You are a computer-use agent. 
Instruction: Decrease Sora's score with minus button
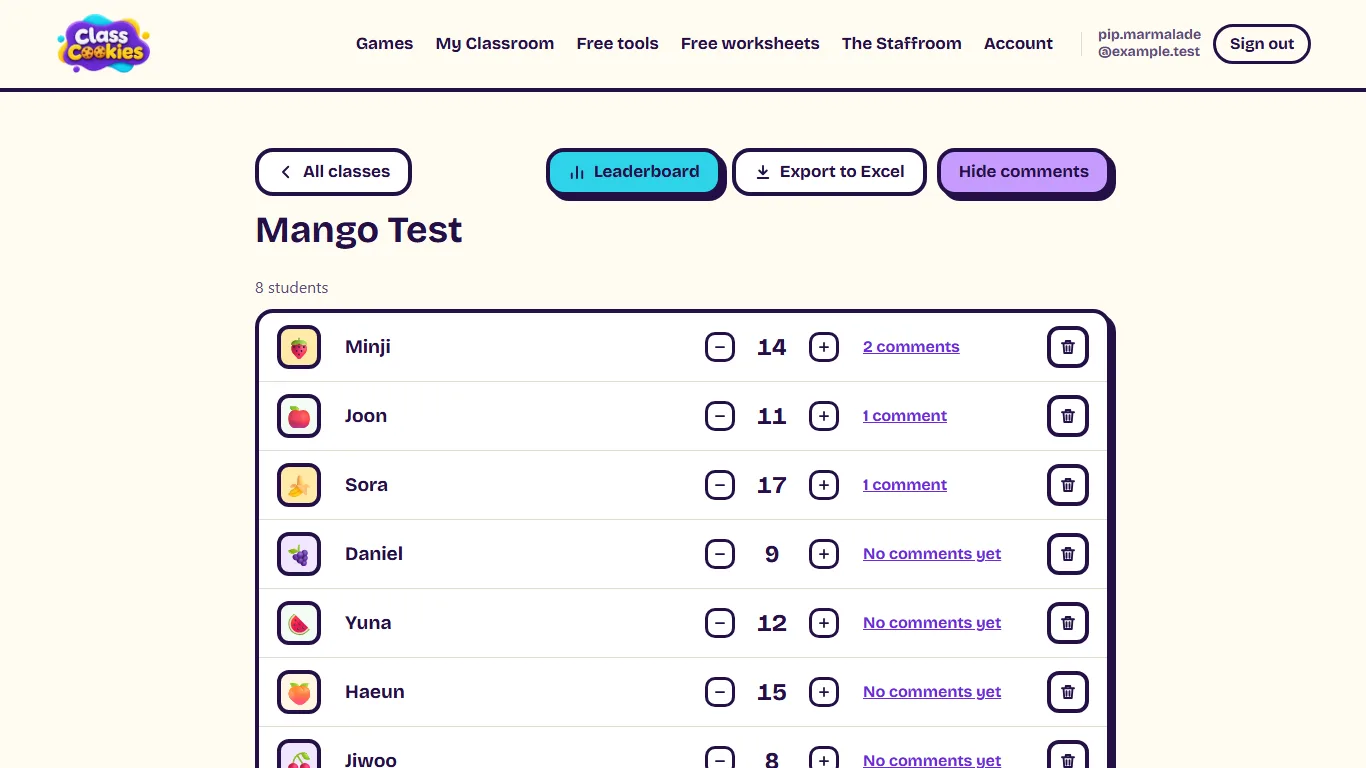pyautogui.click(x=720, y=485)
